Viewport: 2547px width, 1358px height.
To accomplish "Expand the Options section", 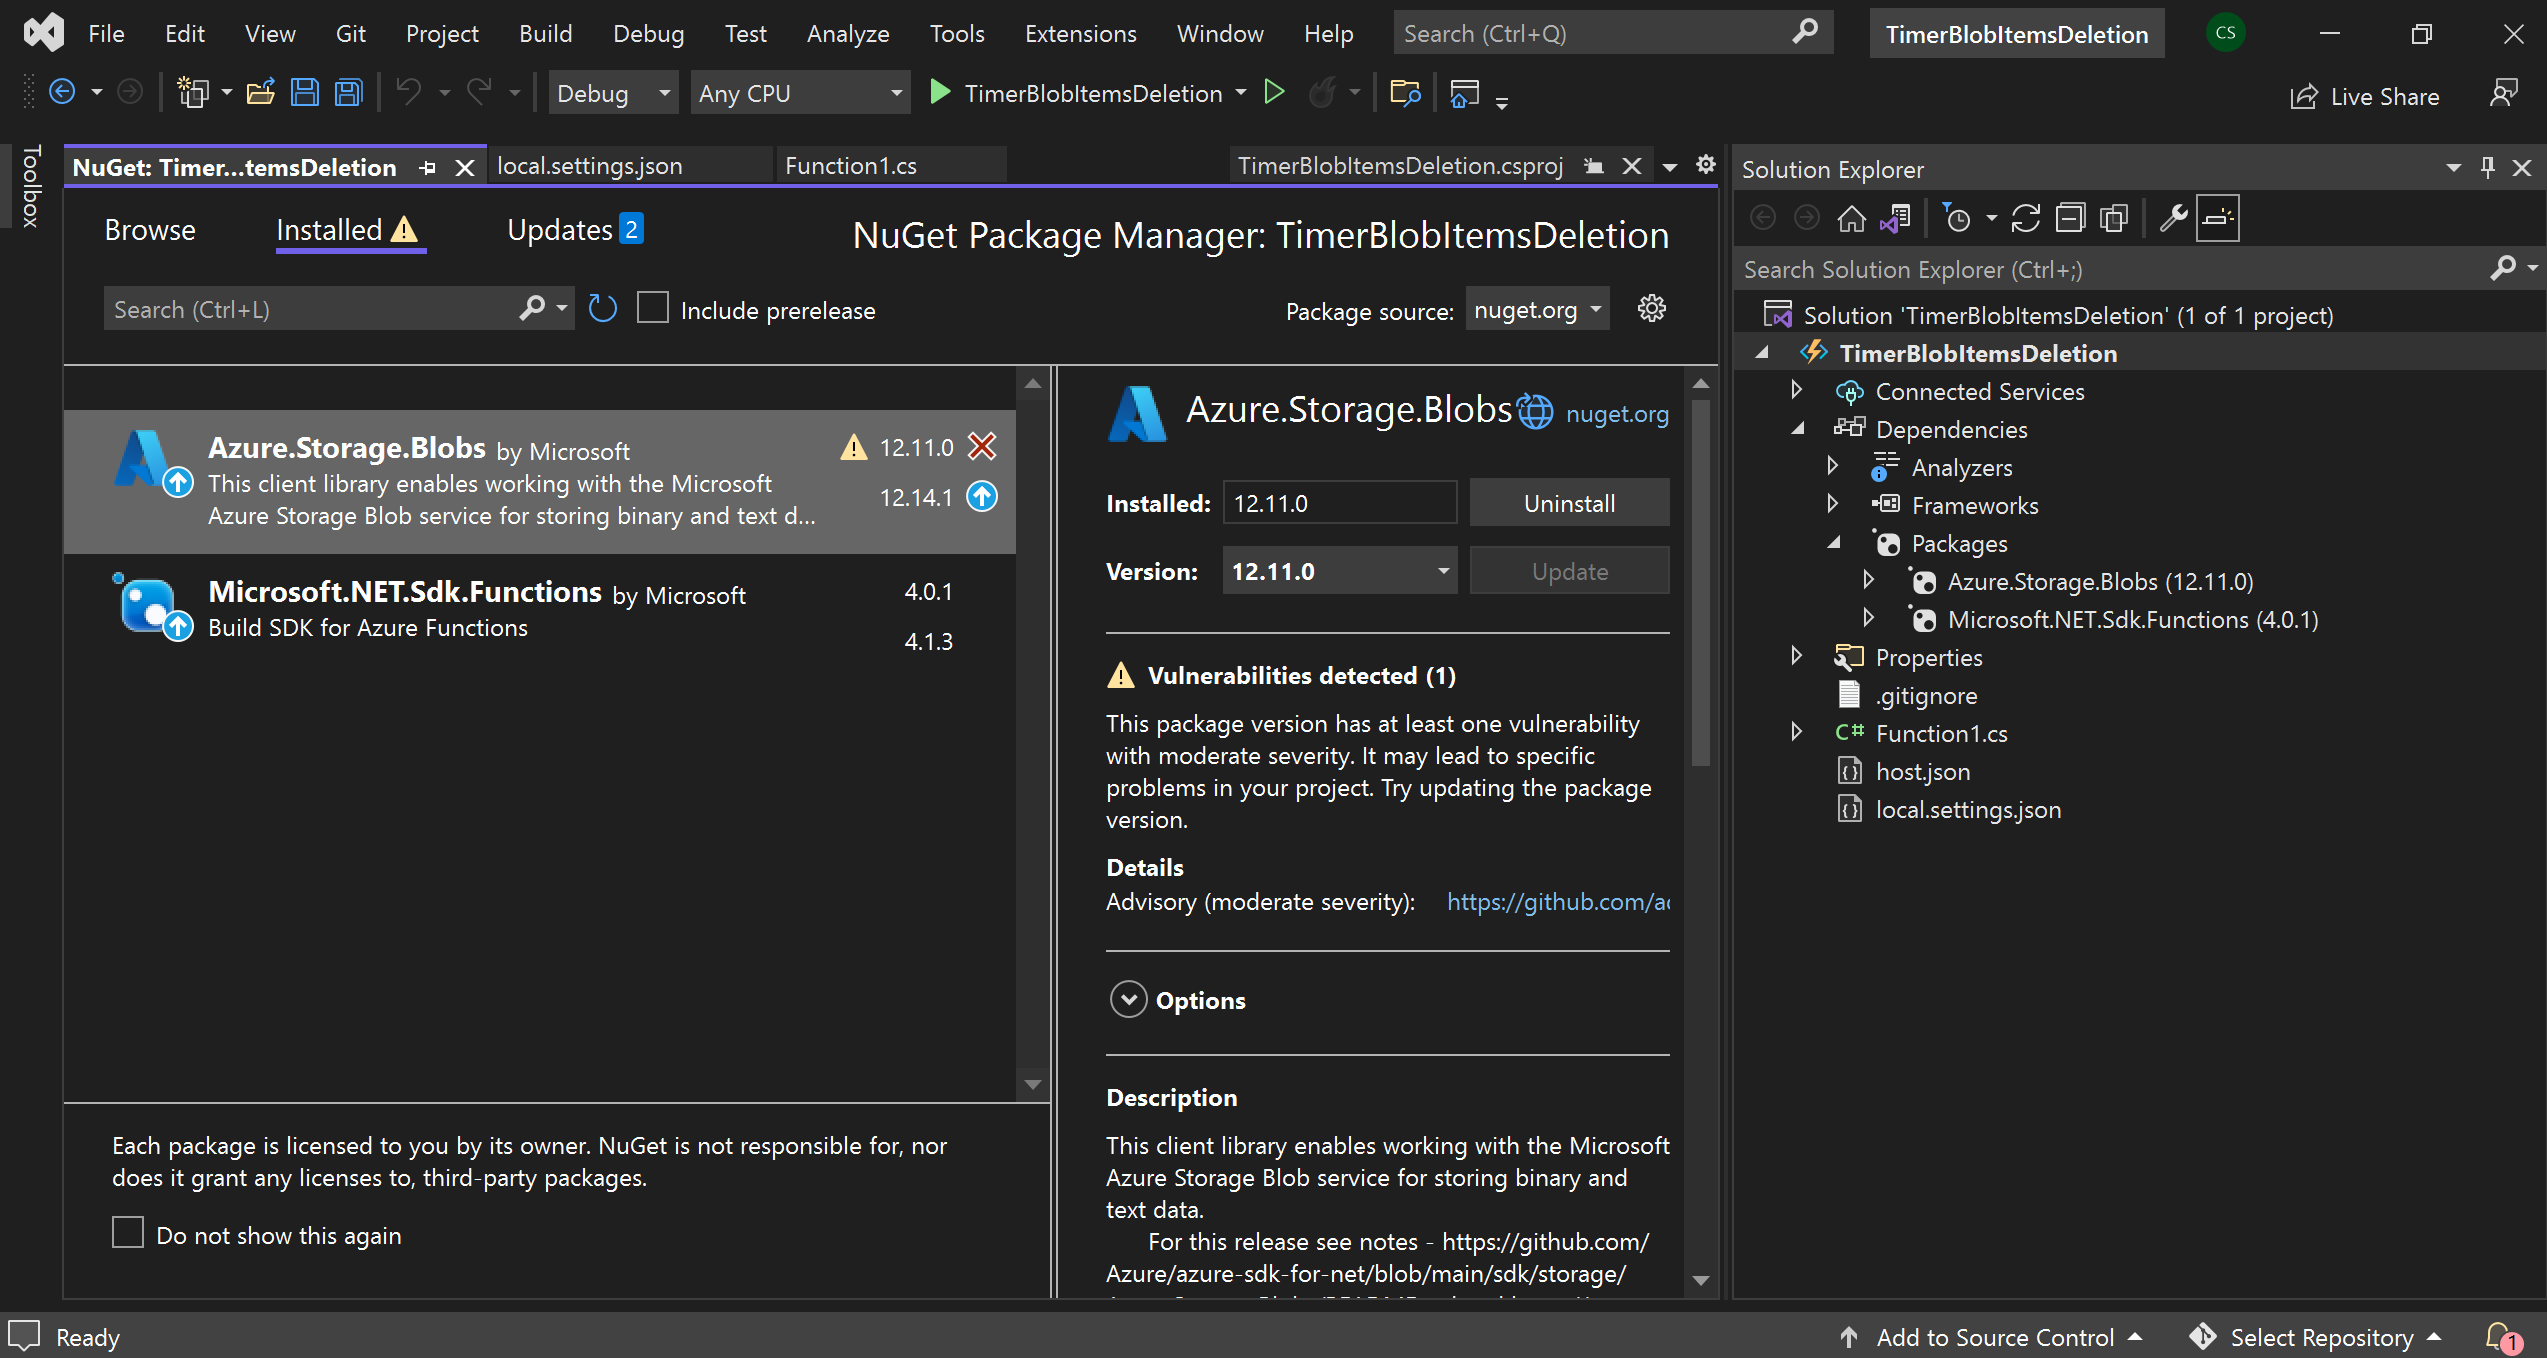I will (1128, 999).
